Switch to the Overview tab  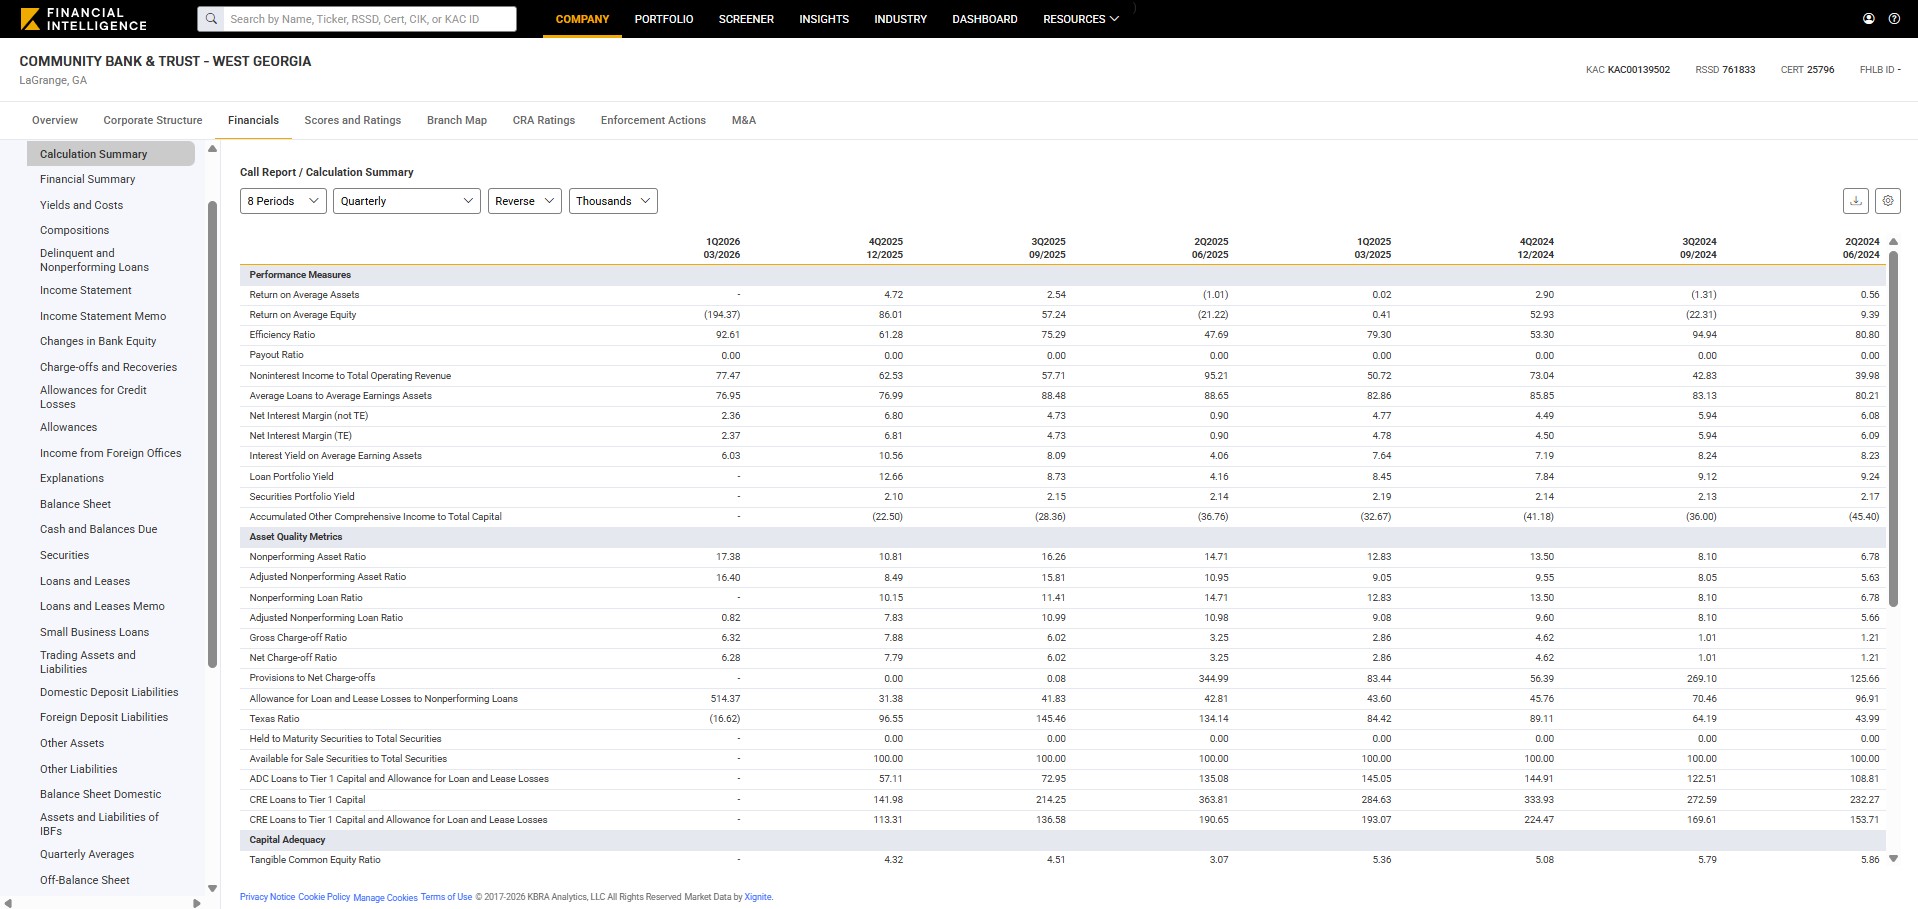(55, 120)
